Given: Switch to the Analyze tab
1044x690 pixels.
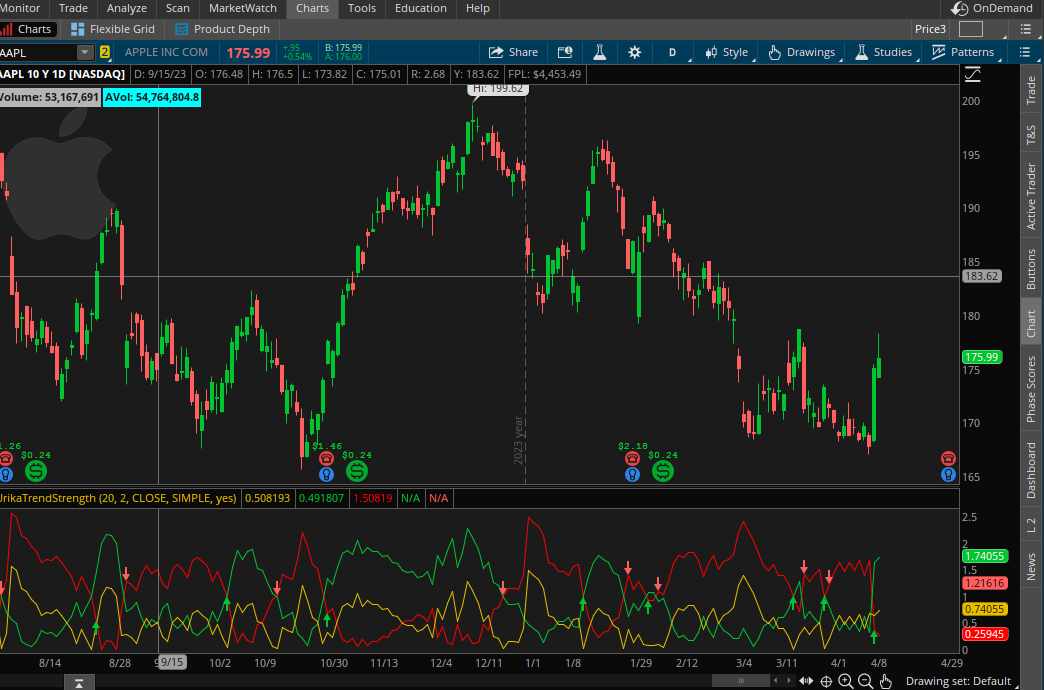Looking at the screenshot, I should (127, 8).
